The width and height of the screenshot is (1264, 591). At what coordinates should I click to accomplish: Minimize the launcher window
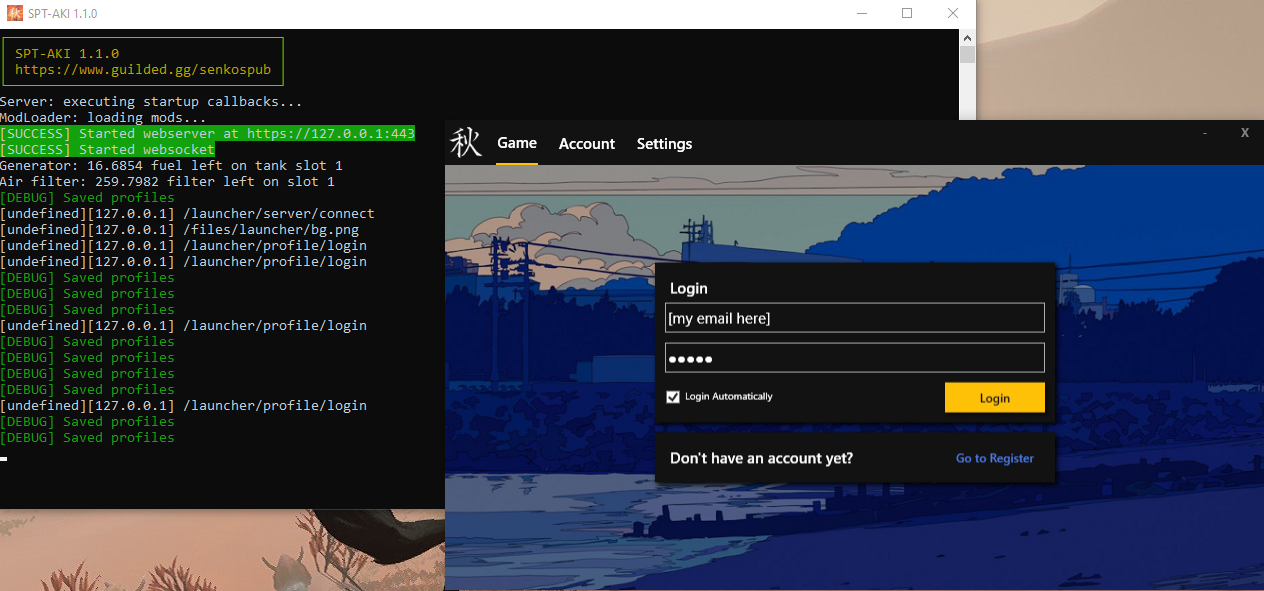(1205, 133)
